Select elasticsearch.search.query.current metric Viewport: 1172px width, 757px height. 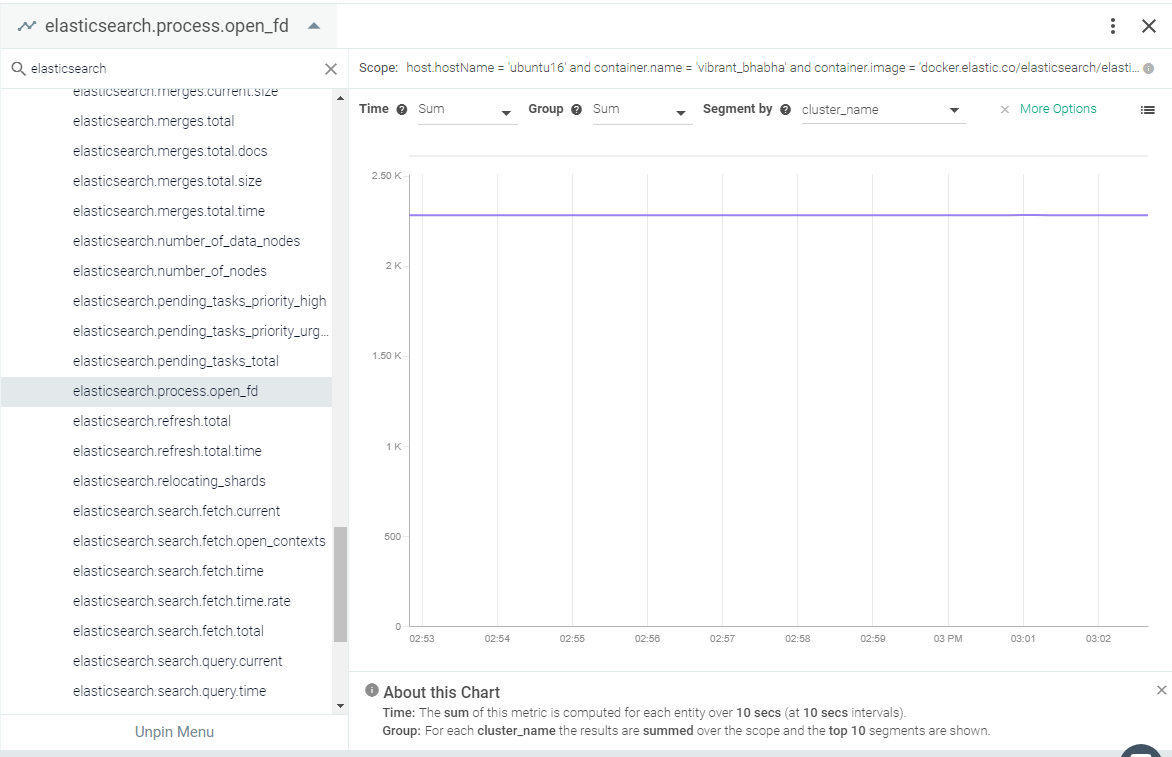(166, 661)
